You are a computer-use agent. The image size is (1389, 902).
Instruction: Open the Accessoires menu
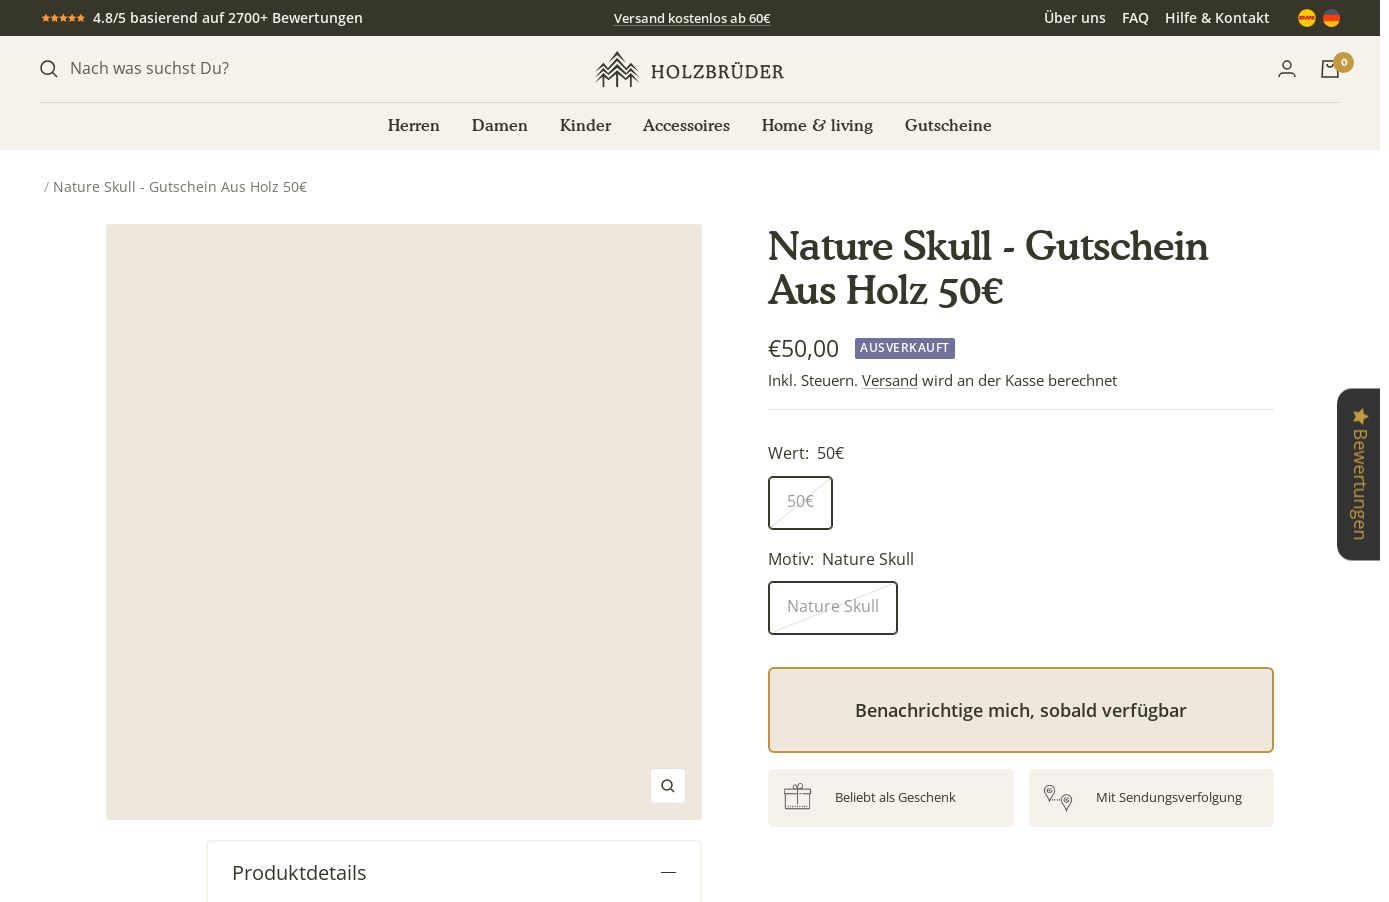[686, 125]
